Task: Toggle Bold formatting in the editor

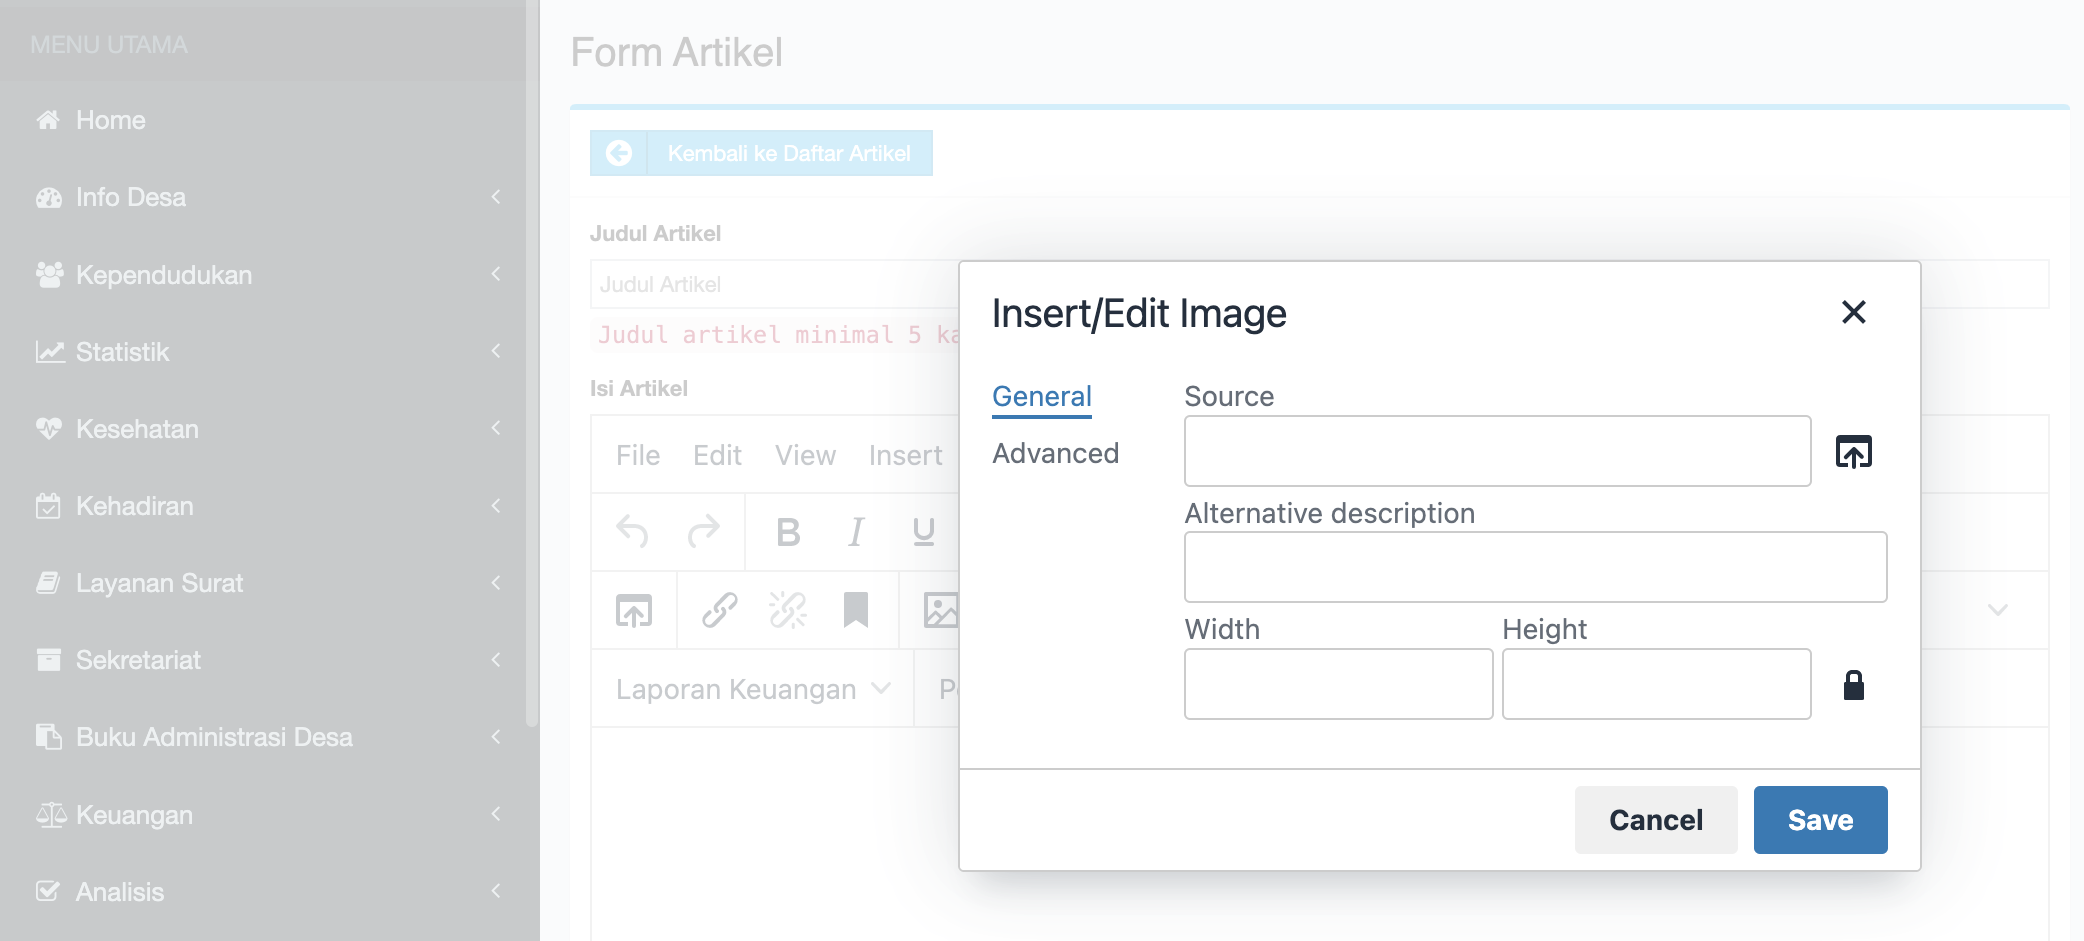Action: click(788, 532)
